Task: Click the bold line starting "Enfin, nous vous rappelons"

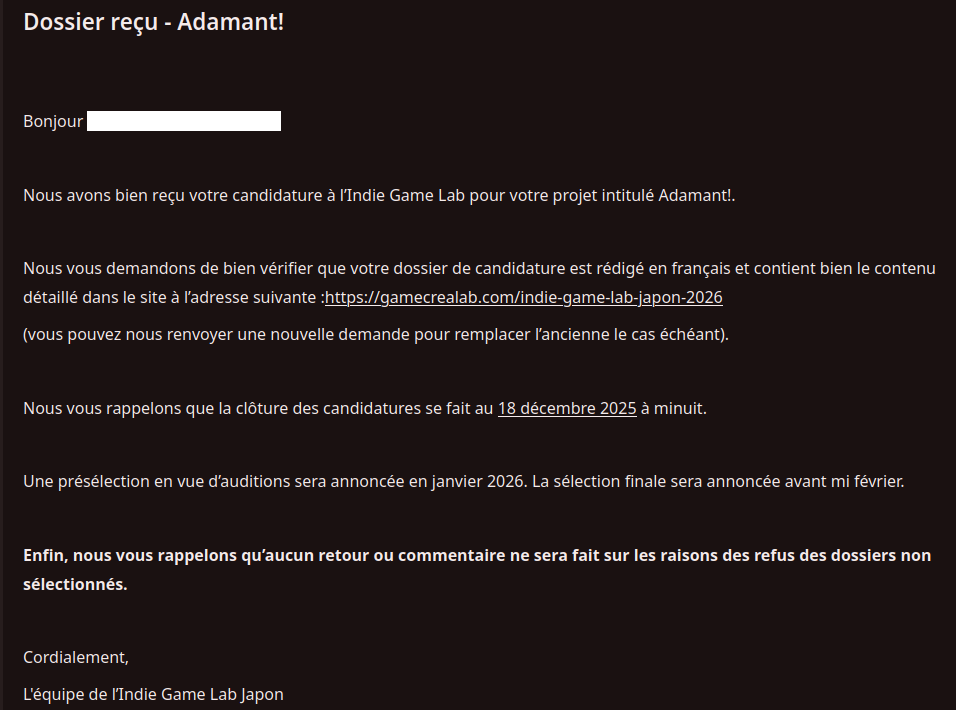Action: point(477,555)
